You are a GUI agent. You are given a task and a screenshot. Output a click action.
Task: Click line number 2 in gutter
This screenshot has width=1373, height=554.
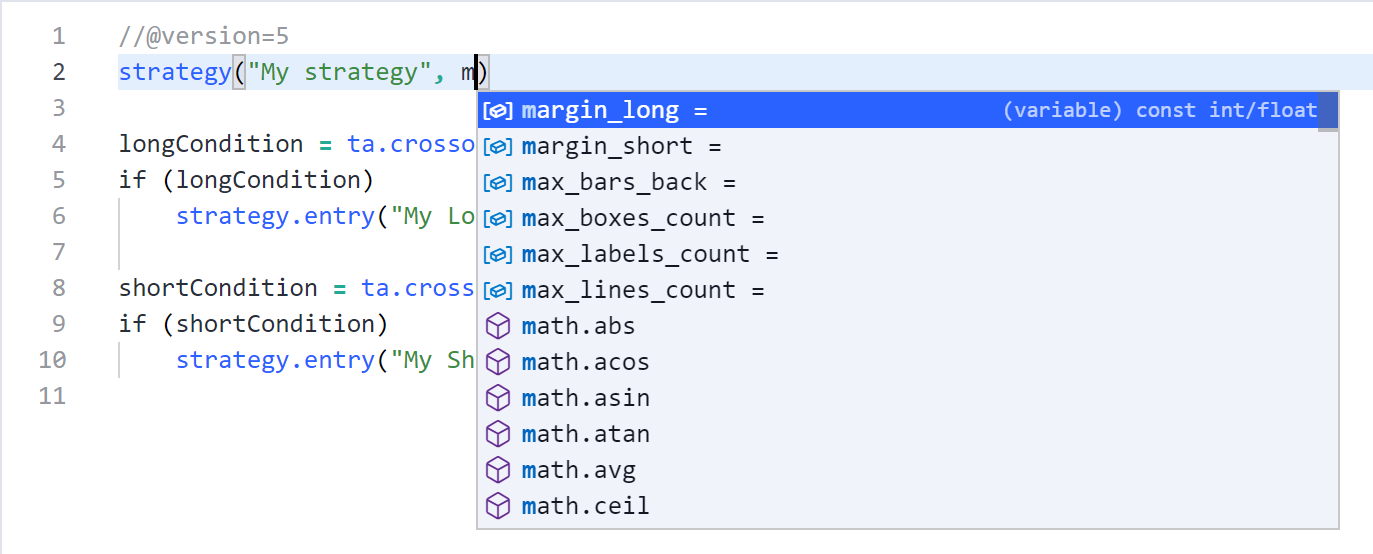[x=58, y=73]
